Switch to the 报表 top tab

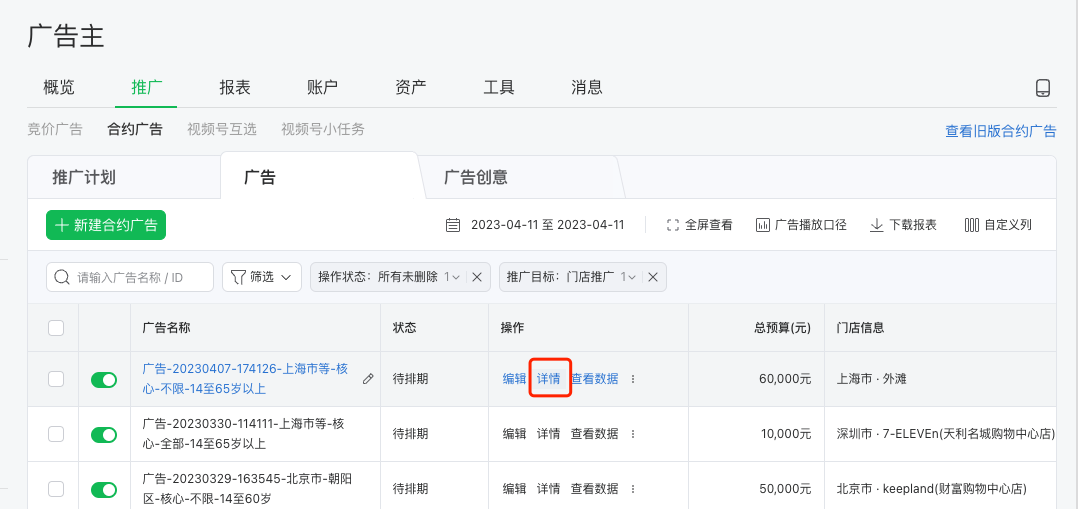point(235,88)
